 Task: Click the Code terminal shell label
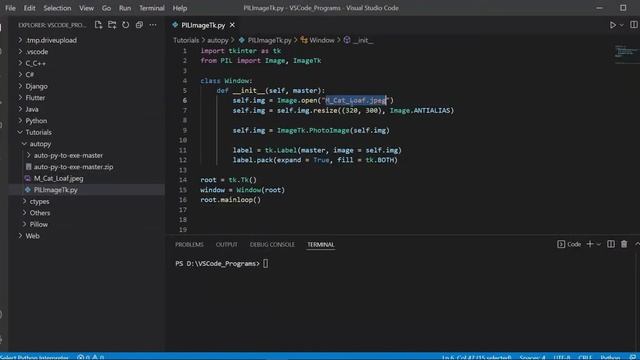[569, 244]
